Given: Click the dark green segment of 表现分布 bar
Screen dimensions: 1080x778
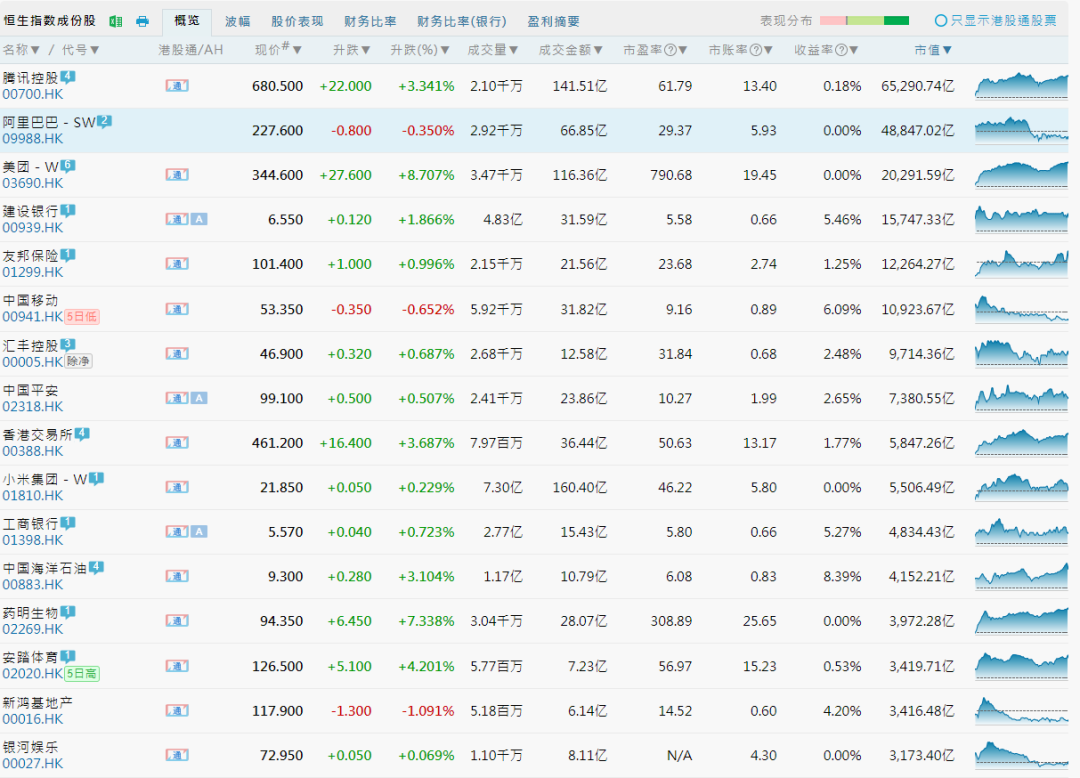Looking at the screenshot, I should pyautogui.click(x=896, y=21).
